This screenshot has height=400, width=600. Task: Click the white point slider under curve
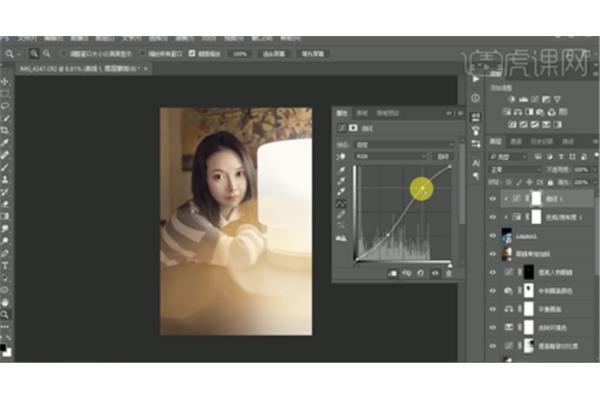point(450,265)
